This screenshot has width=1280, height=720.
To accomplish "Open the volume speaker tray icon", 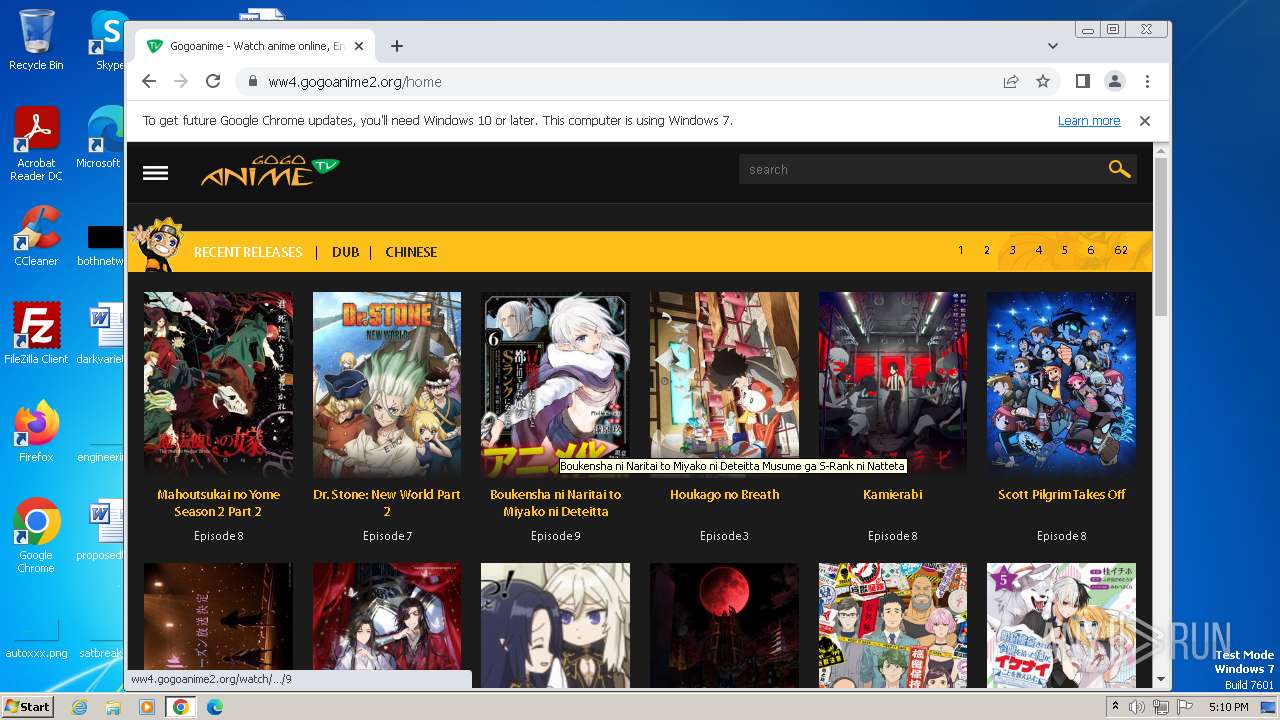I will point(1137,707).
